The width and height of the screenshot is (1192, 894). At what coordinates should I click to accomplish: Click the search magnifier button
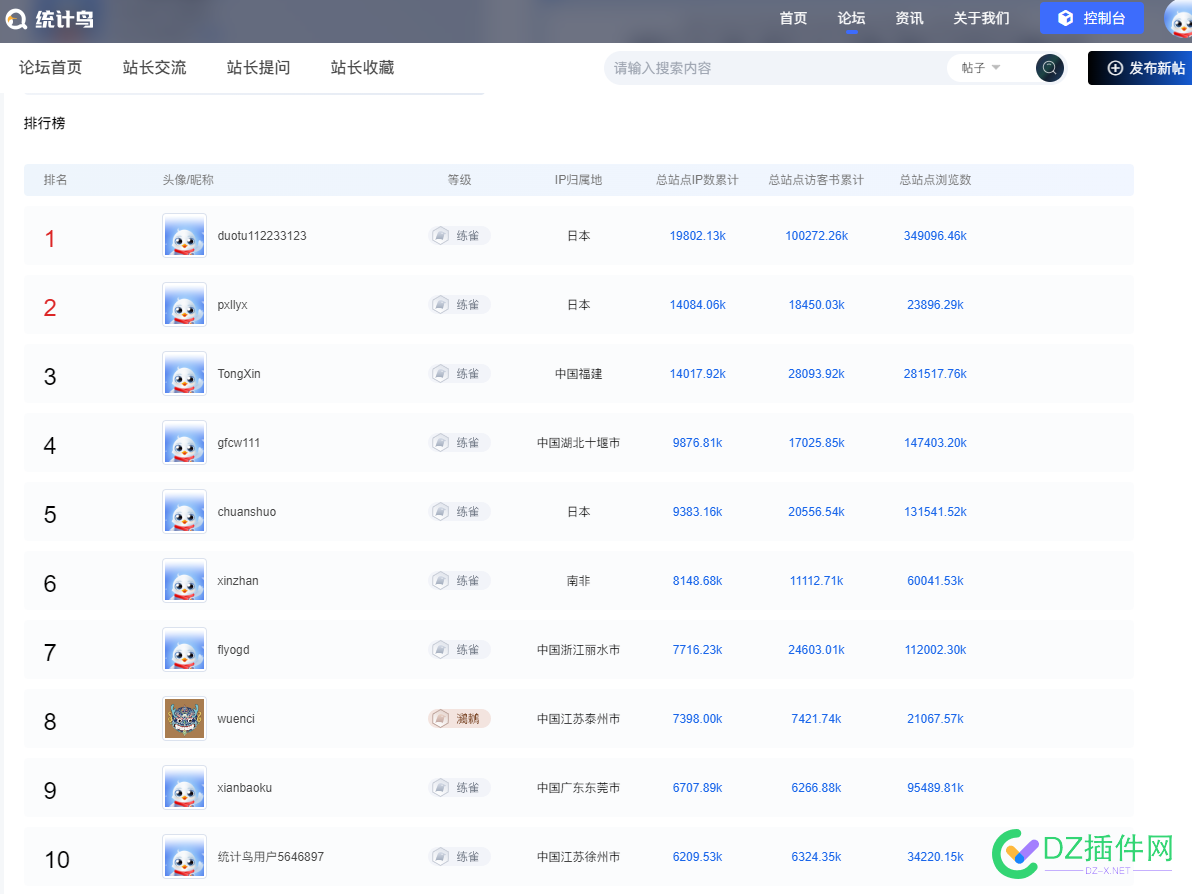click(1049, 68)
